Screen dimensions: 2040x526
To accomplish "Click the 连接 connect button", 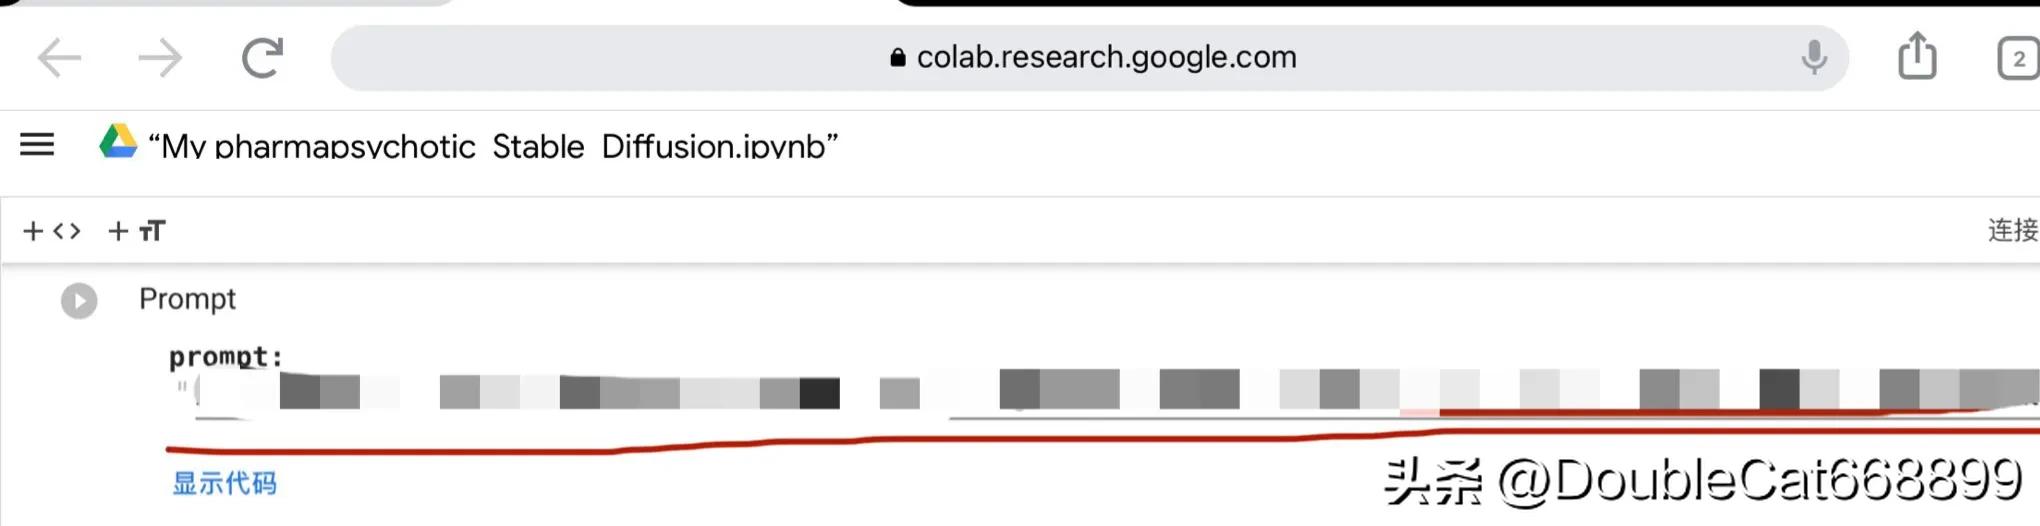I will click(x=2012, y=231).
